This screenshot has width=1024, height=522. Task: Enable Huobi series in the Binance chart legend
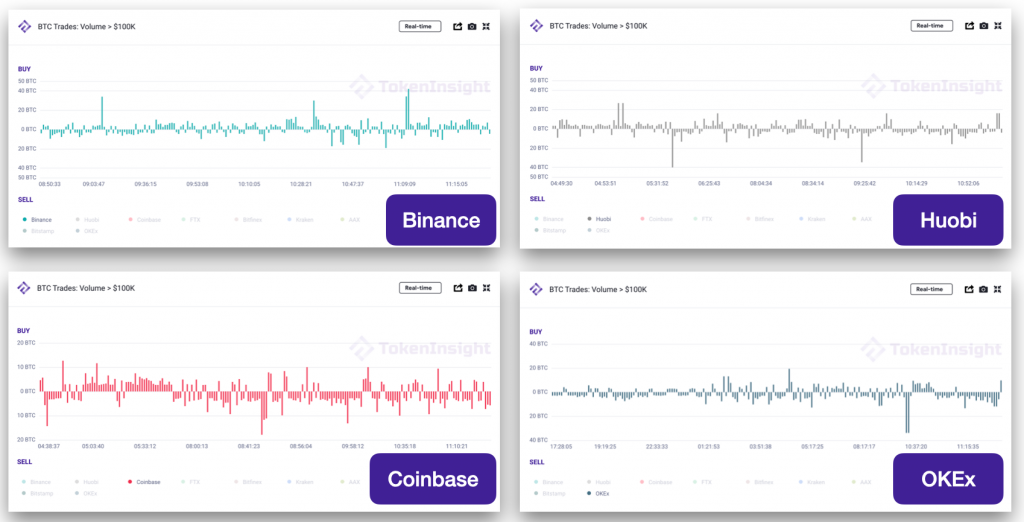point(86,220)
